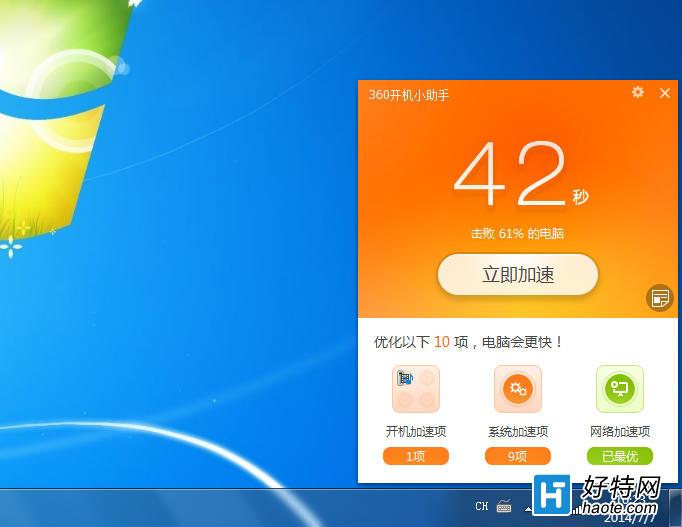Click the keyboard icon in the system tray
682x527 pixels.
504,506
